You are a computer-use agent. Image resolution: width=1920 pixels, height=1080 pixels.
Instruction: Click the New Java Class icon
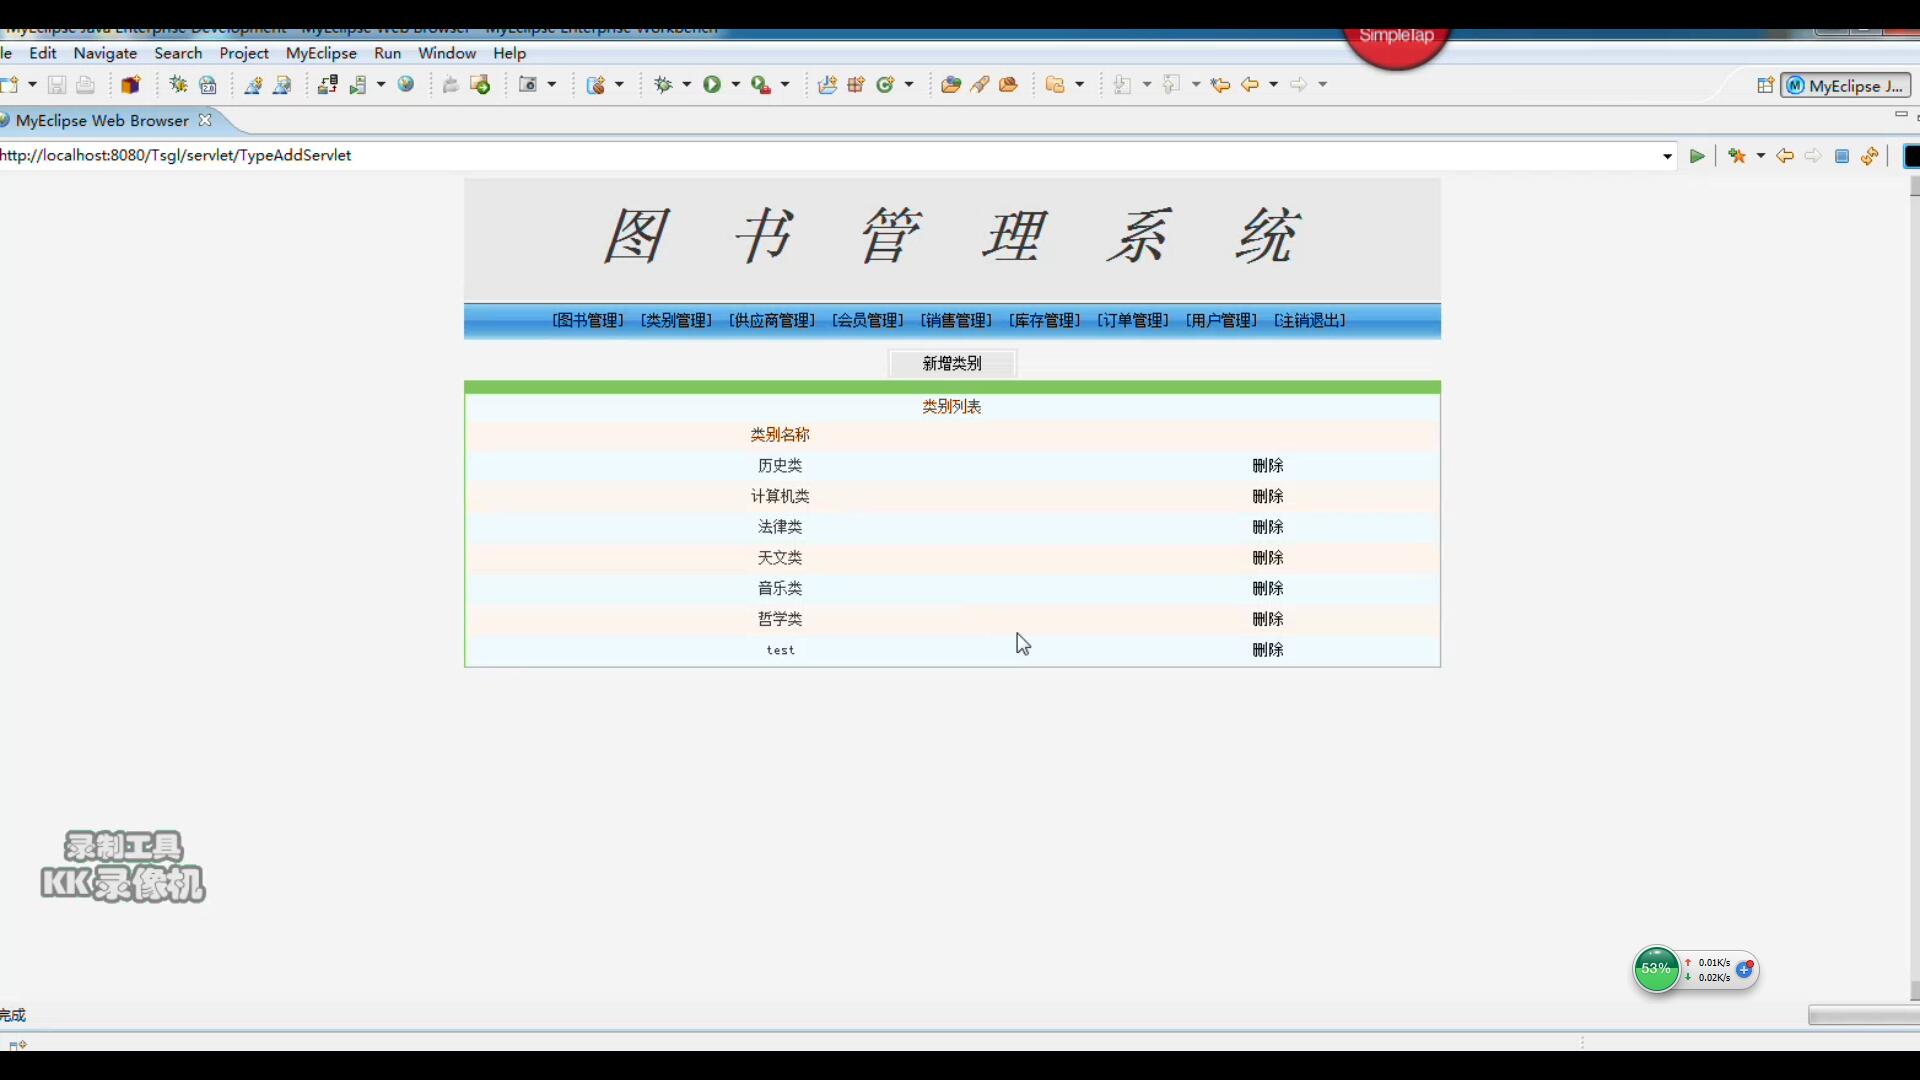pos(885,85)
